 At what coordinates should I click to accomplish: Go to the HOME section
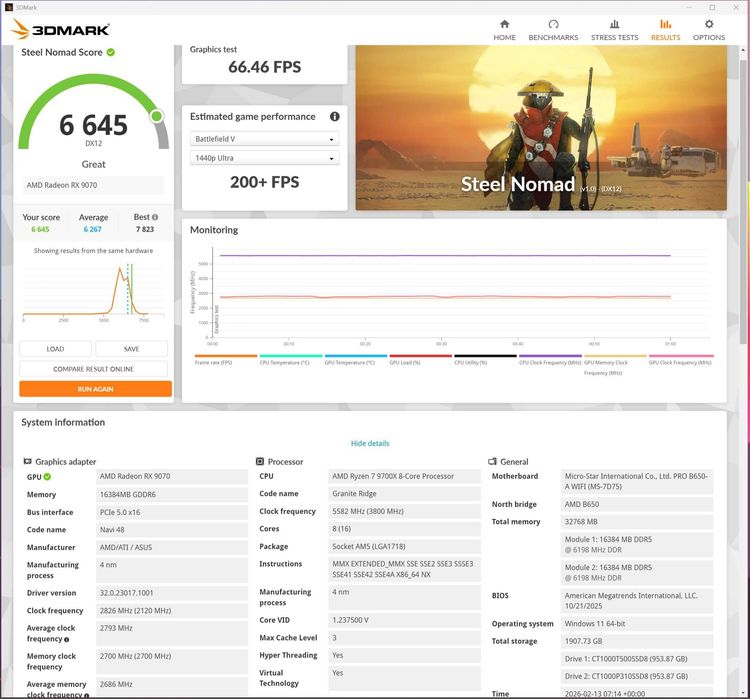504,30
